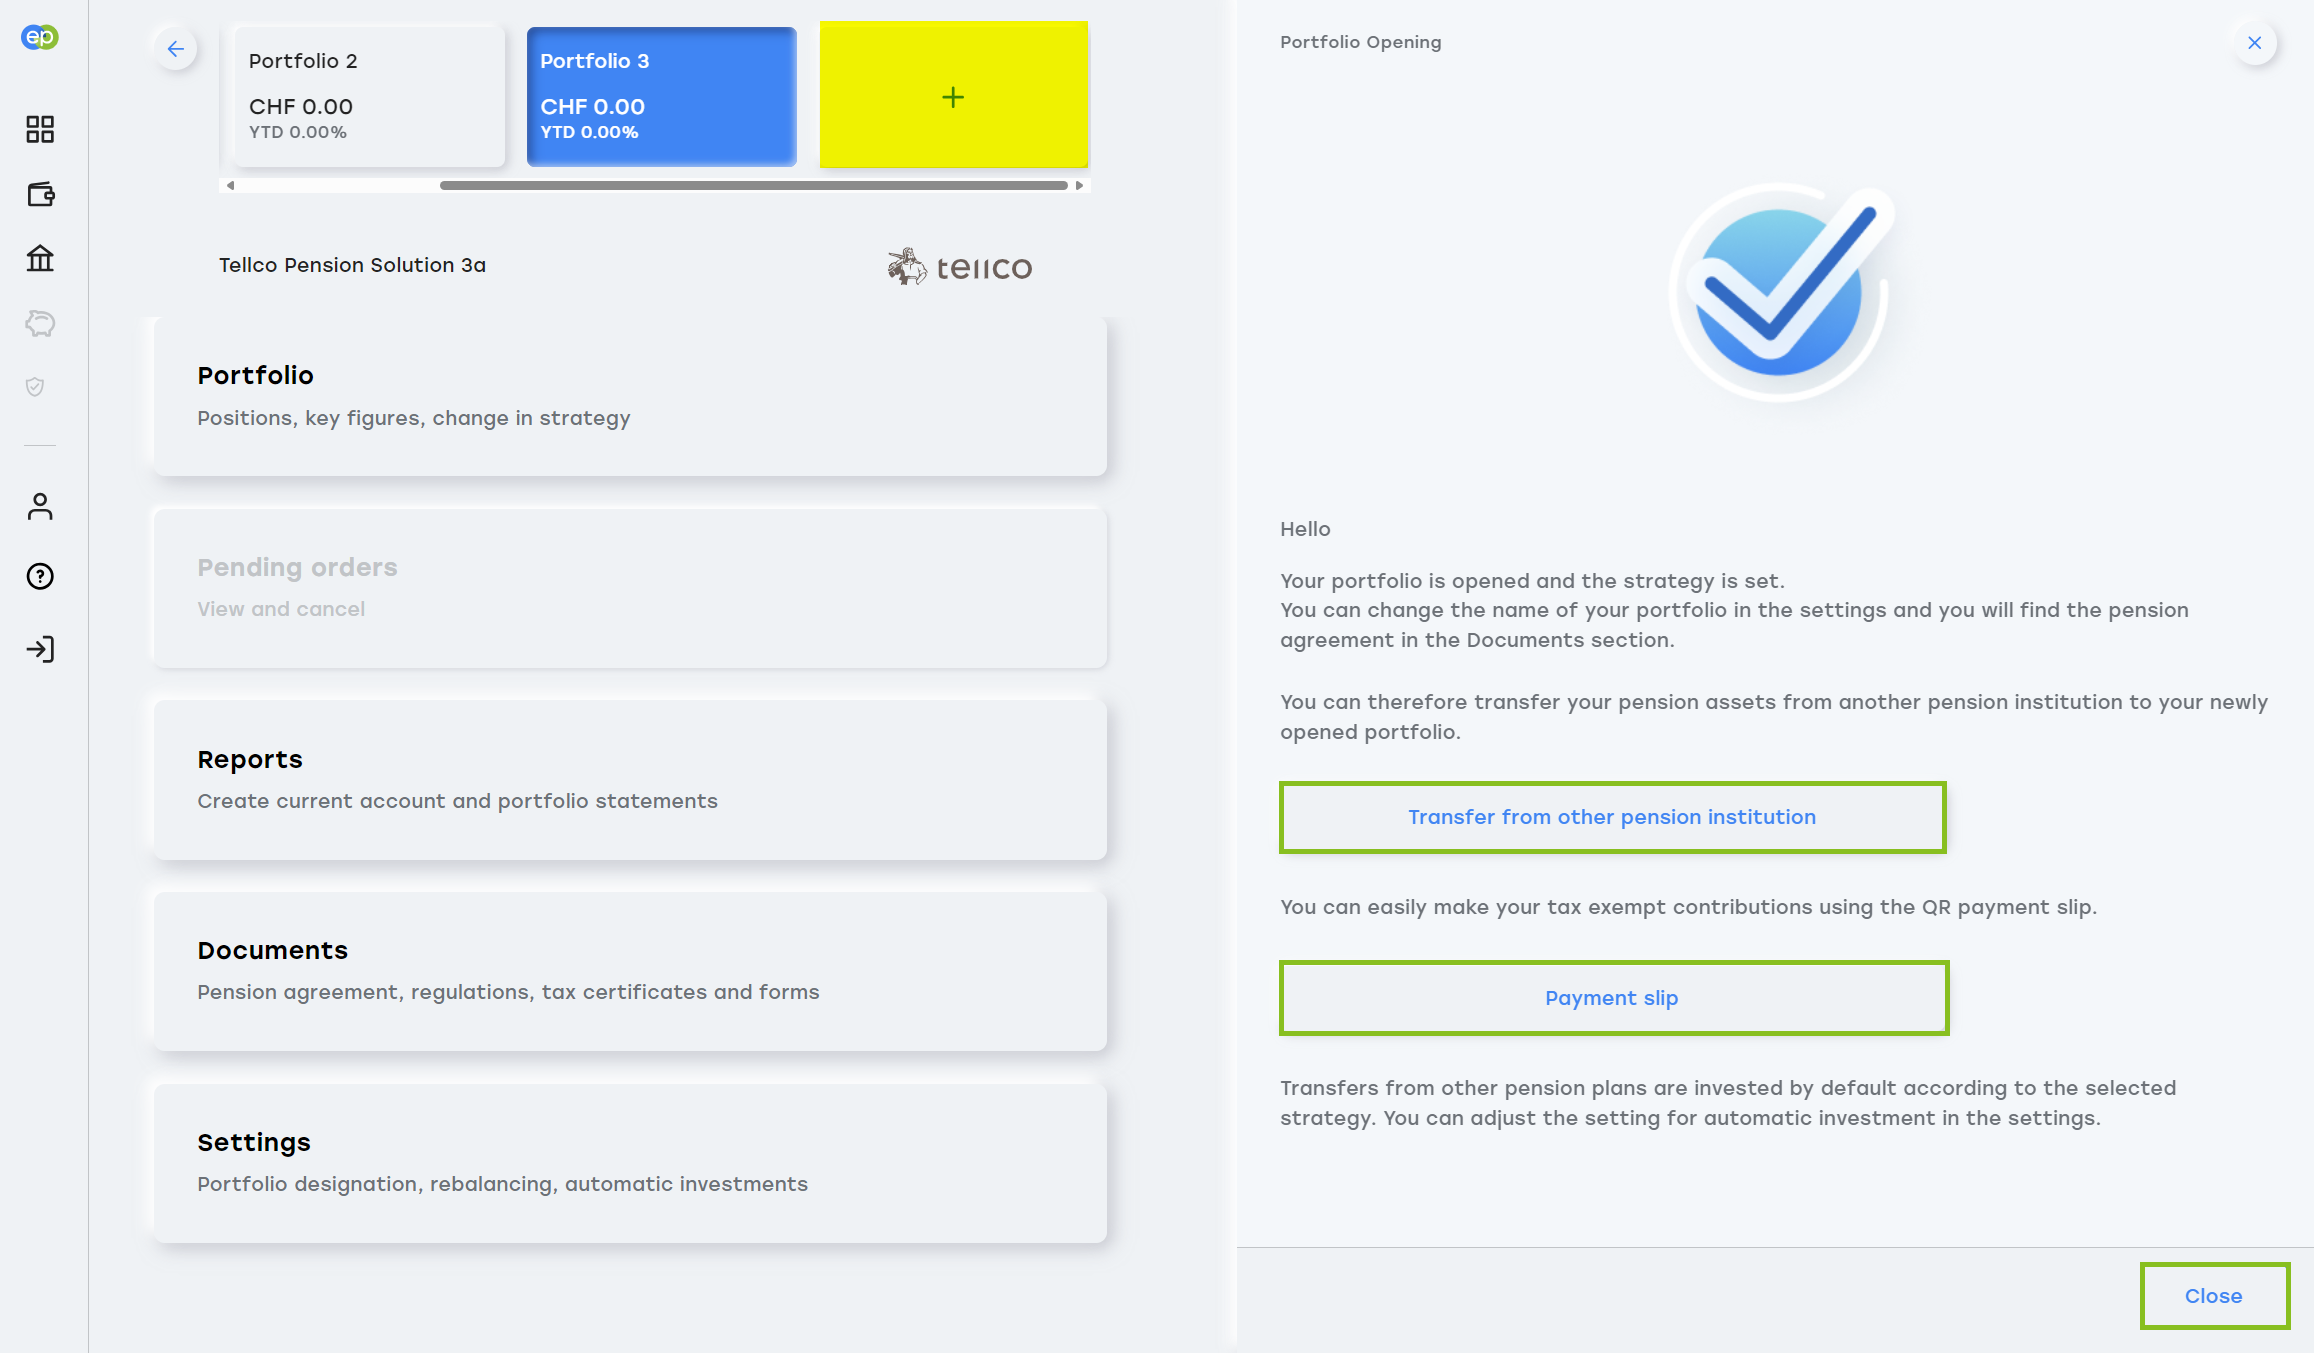Select the Portfolio 3 card
Screen dimensions: 2314x1353
click(661, 96)
